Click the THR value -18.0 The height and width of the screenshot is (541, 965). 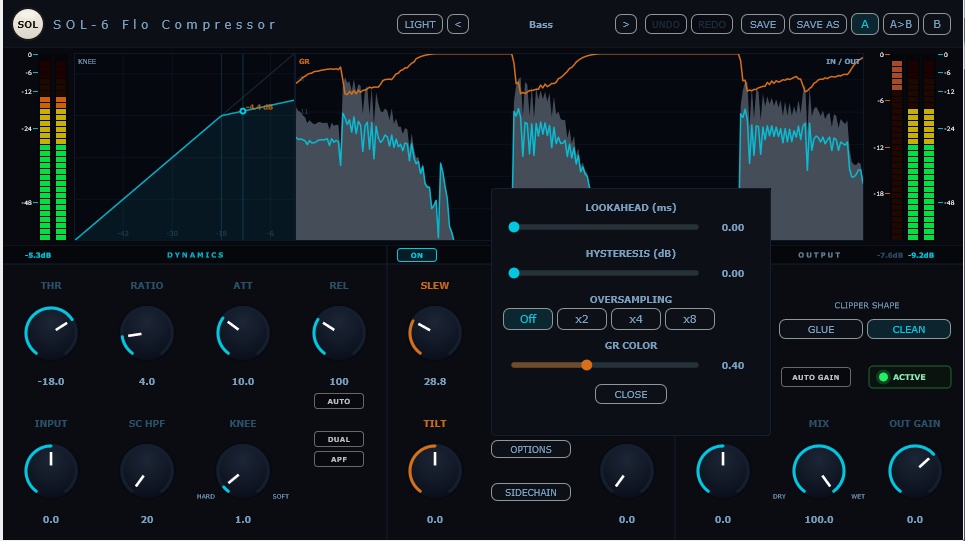click(51, 382)
